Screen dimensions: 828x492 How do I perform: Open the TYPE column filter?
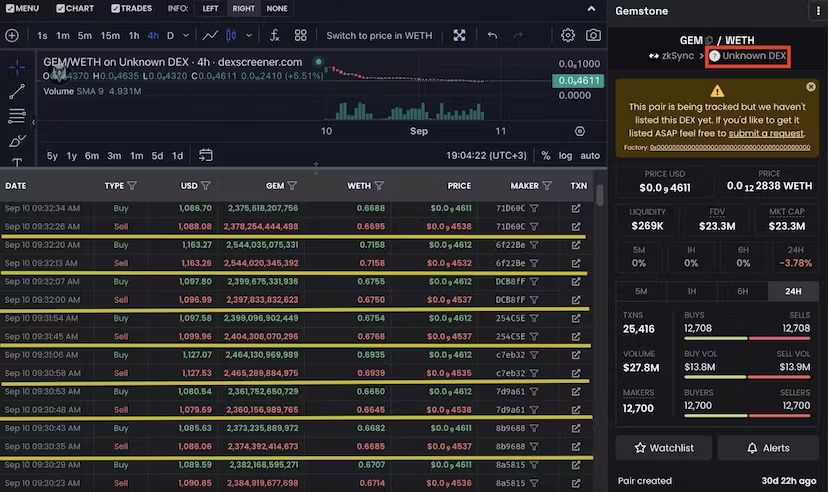(x=132, y=186)
